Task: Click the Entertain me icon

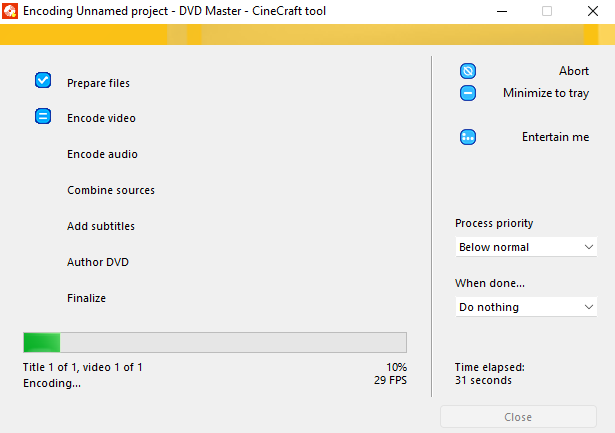Action: 468,137
